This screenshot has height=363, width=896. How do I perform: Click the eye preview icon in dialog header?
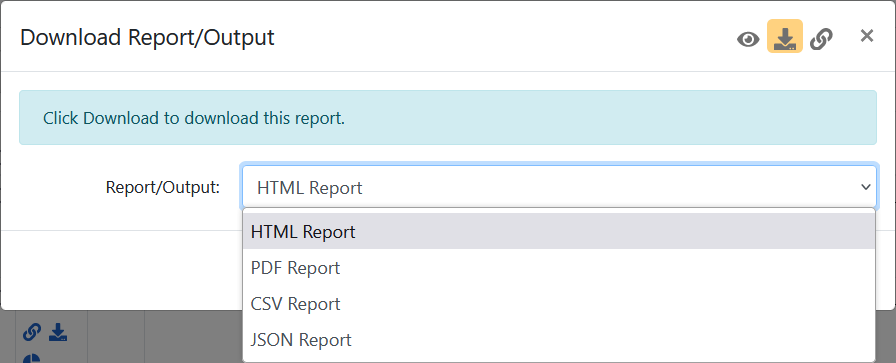(748, 39)
